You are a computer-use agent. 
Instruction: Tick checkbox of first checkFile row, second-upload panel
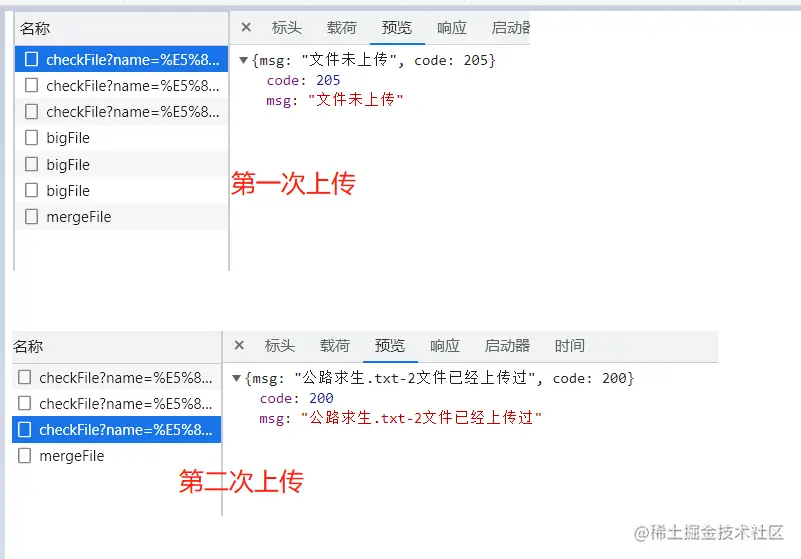[25, 377]
